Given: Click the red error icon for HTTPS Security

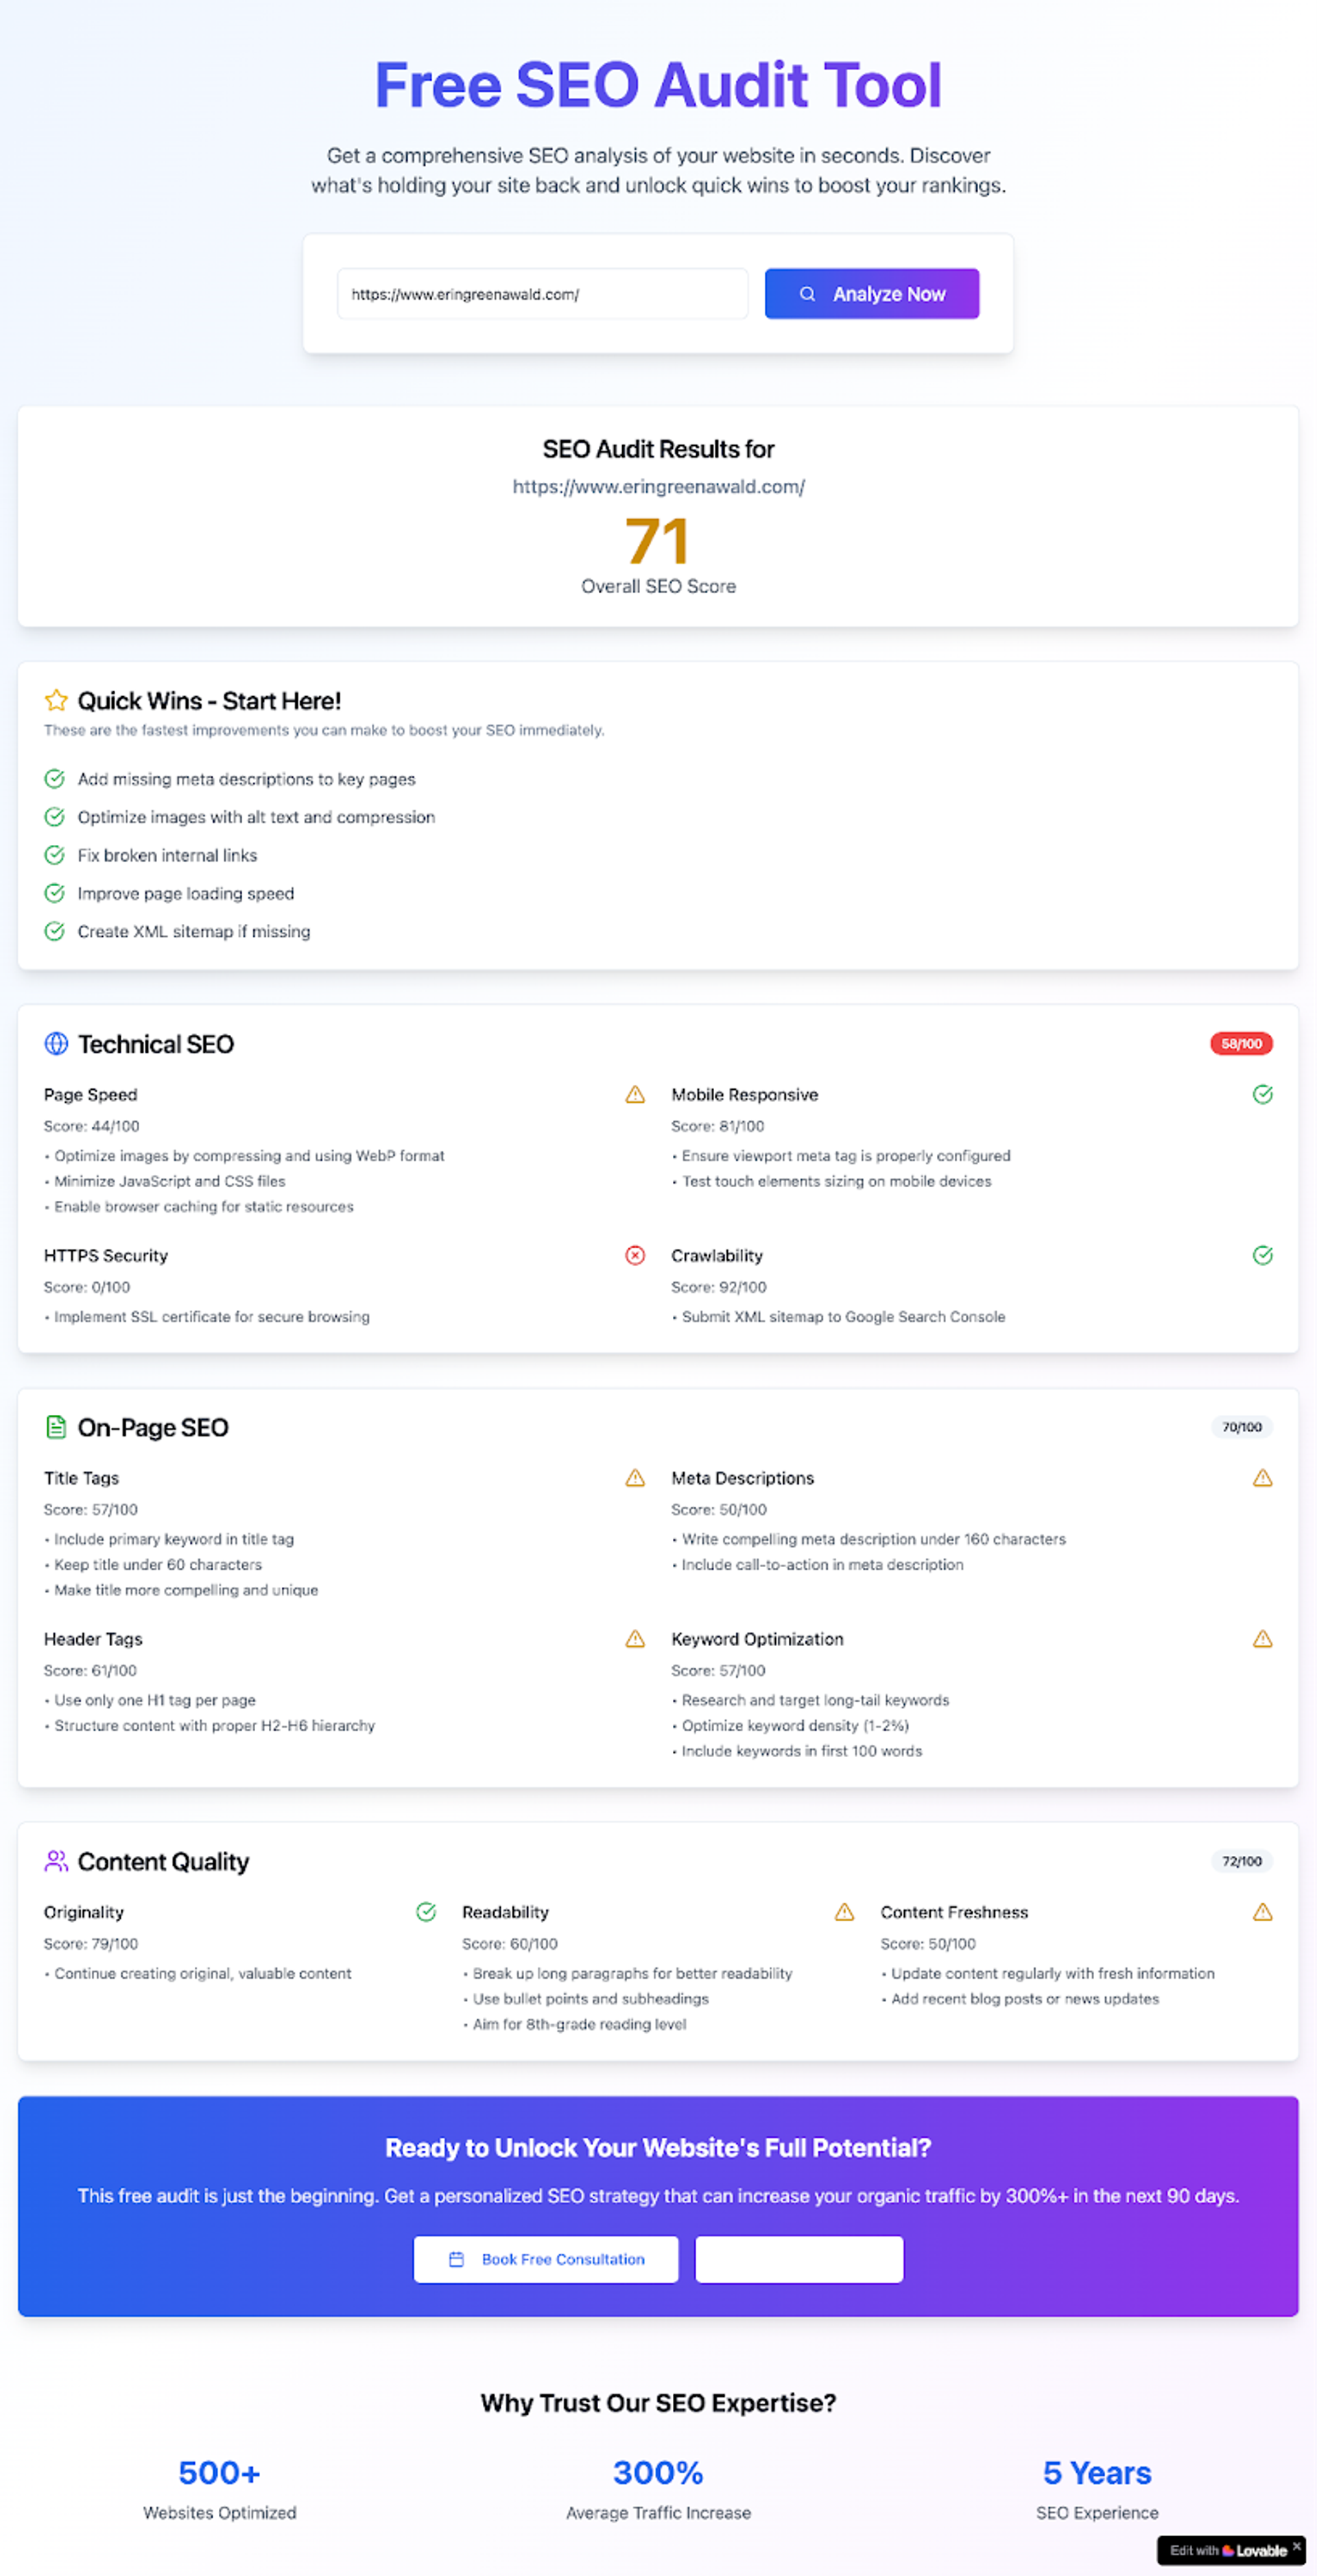Looking at the screenshot, I should [x=635, y=1255].
